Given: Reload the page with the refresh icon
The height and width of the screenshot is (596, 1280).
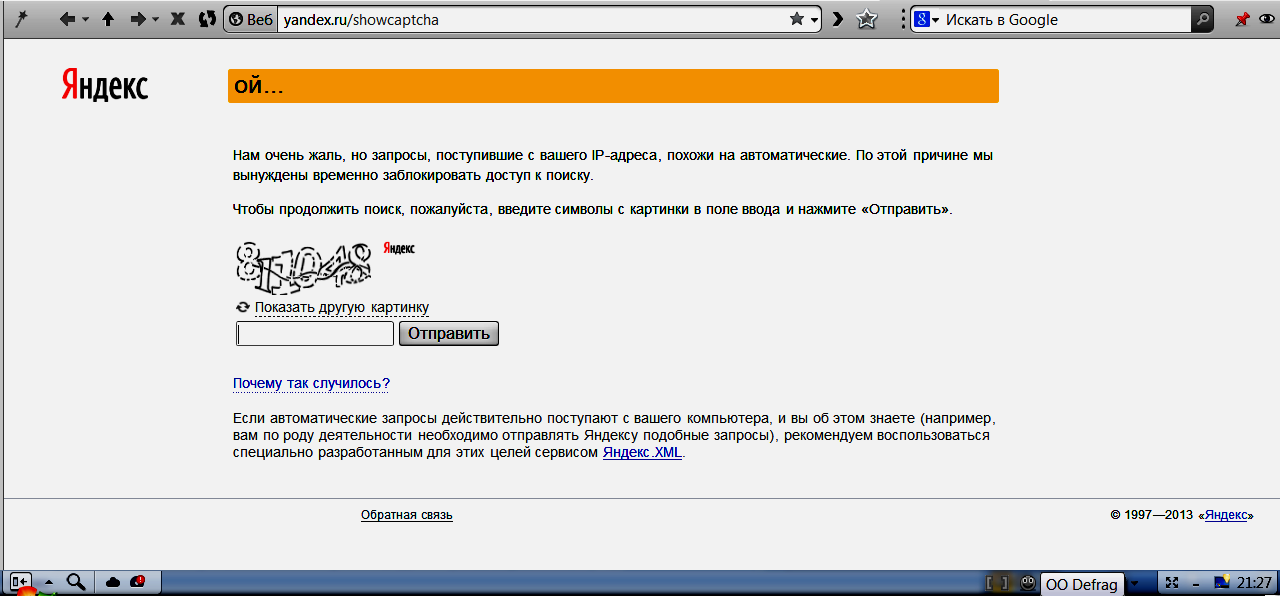Looking at the screenshot, I should (x=207, y=19).
